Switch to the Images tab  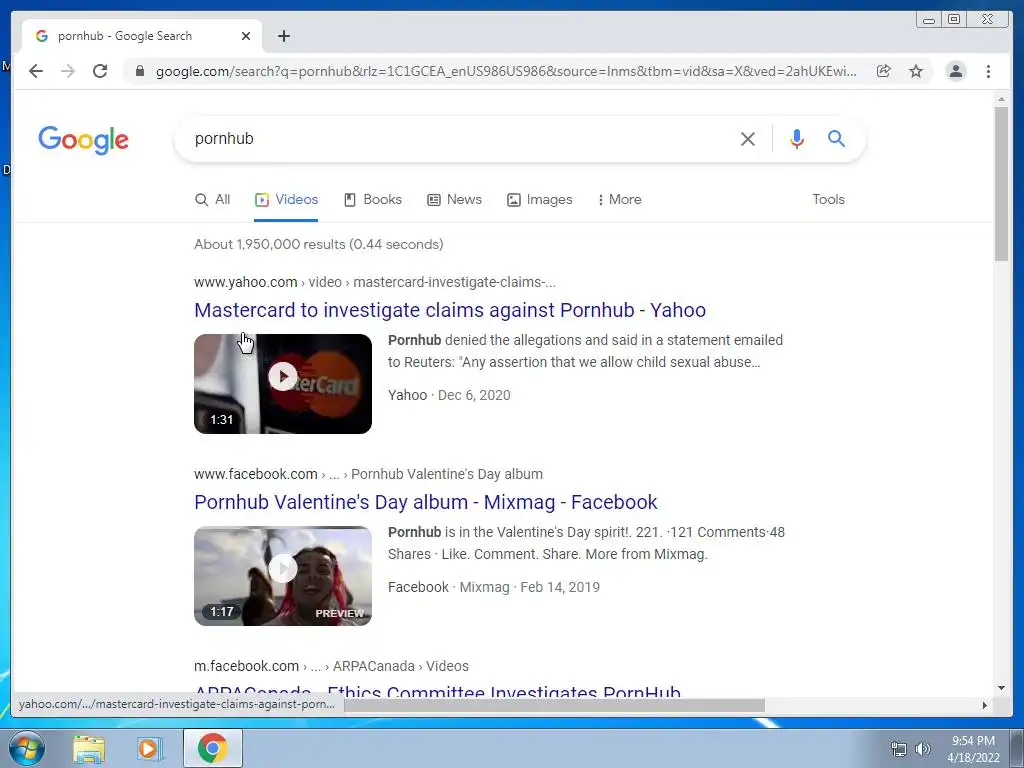coord(539,200)
